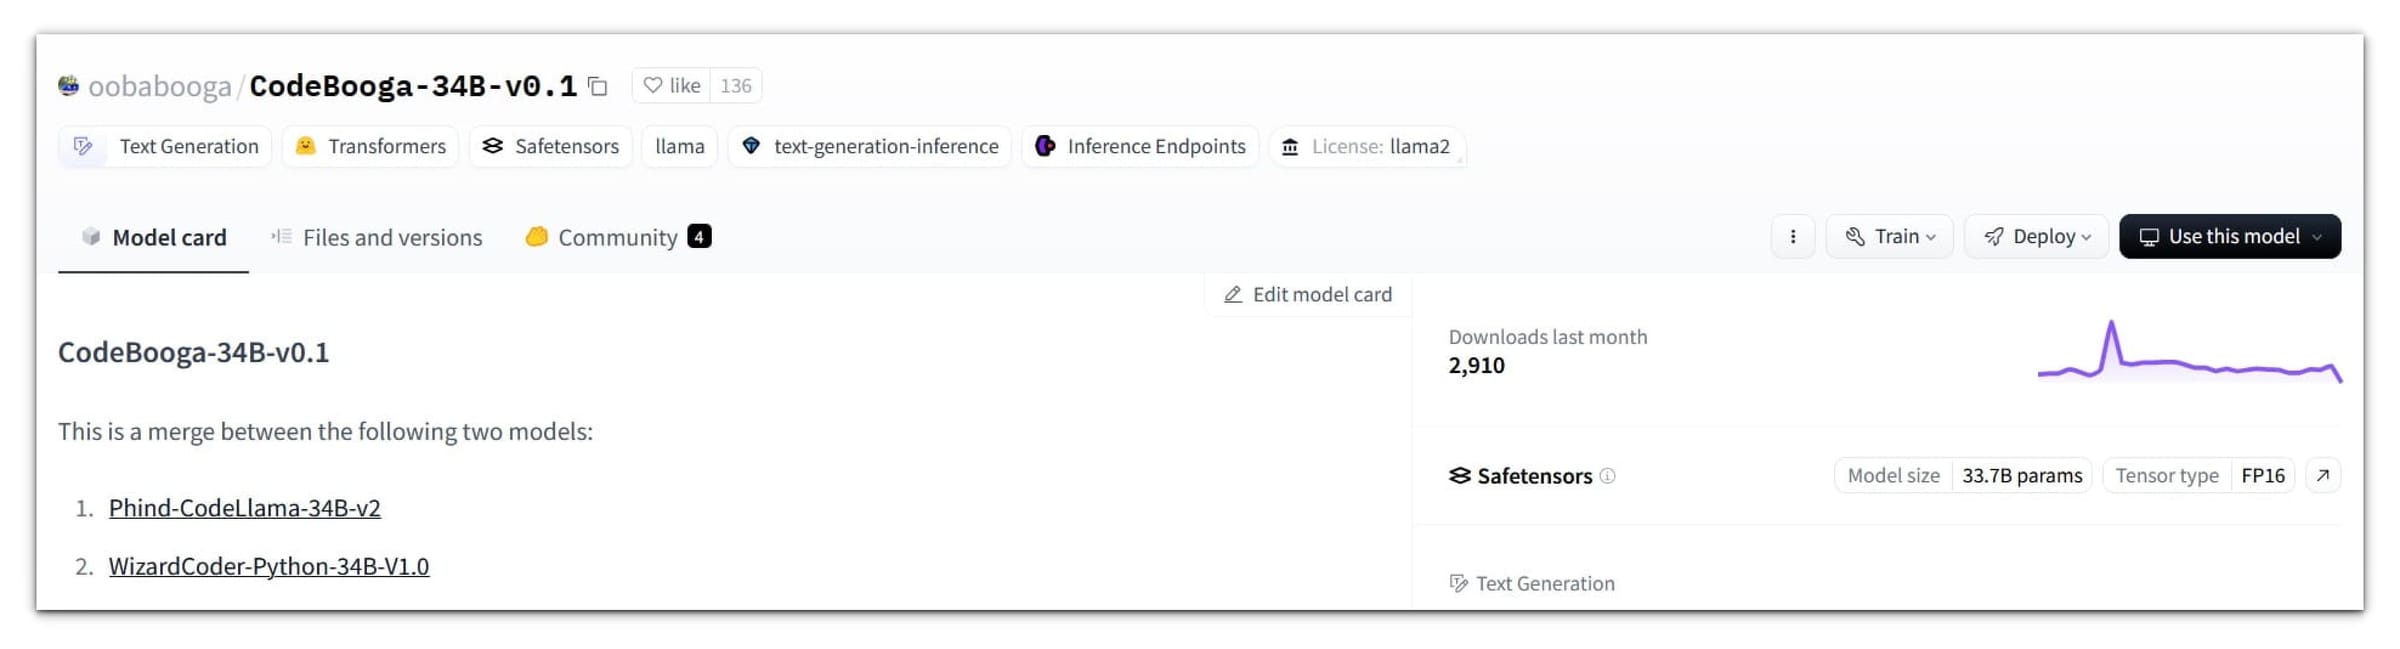Expand the Deploy dropdown
Screen dimensions: 2400x649
(2036, 236)
